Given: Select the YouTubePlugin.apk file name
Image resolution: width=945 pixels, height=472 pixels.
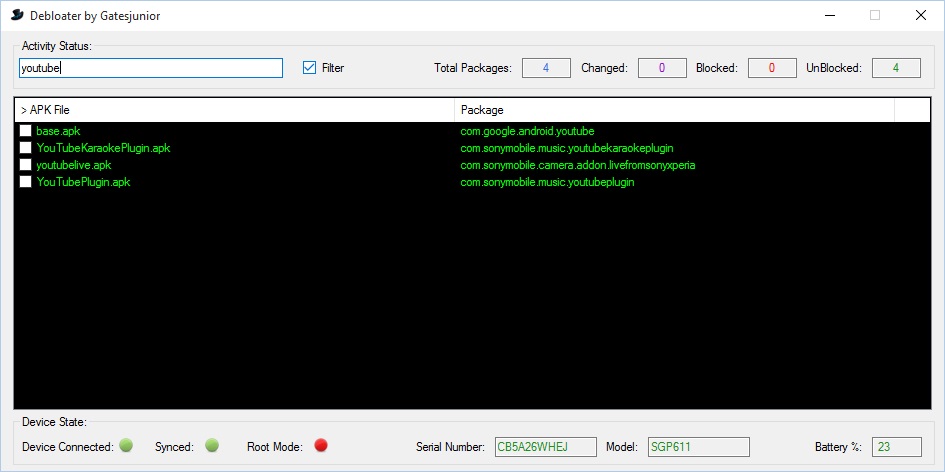Looking at the screenshot, I should pyautogui.click(x=83, y=181).
